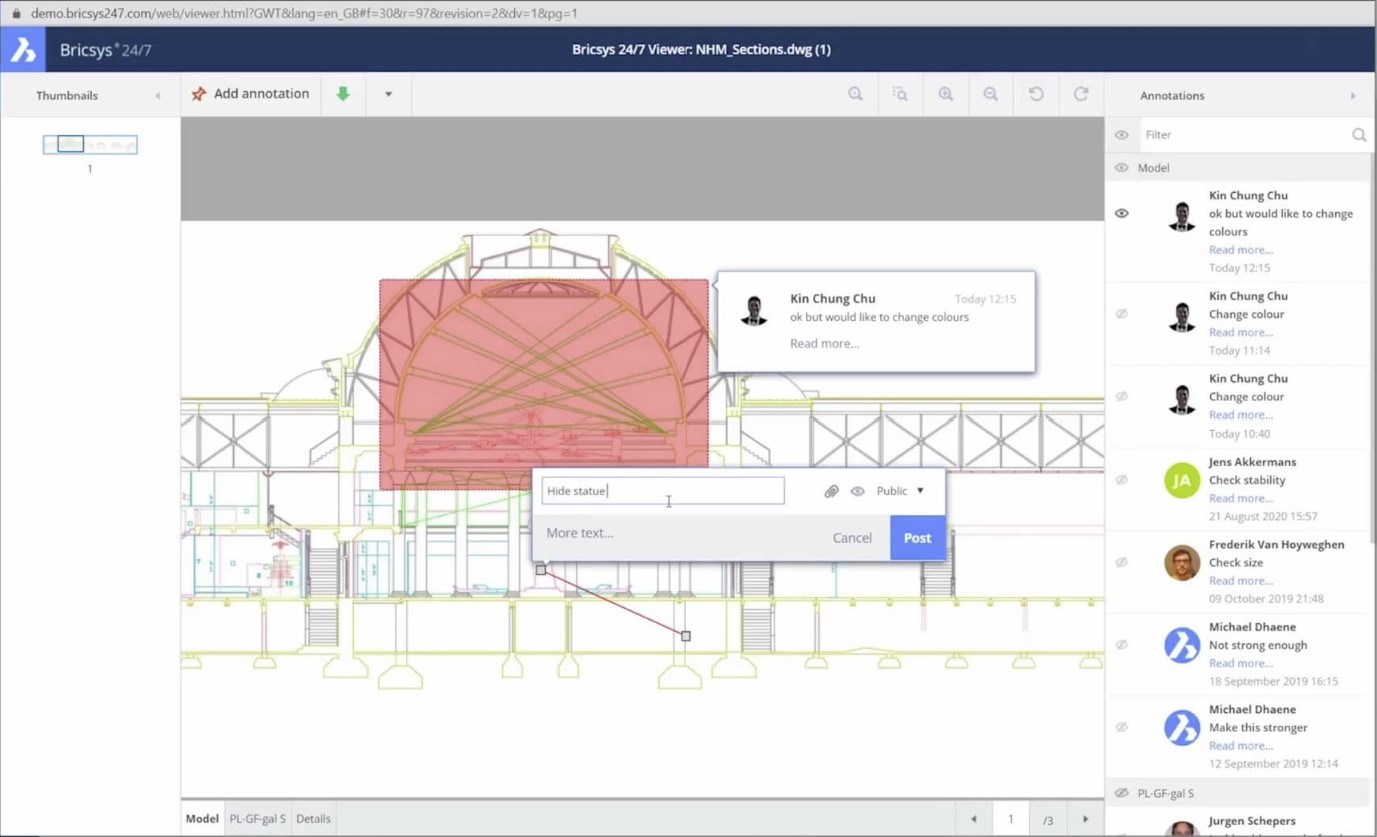Hide the 'ok but would like to change colours' annotation

[1122, 213]
